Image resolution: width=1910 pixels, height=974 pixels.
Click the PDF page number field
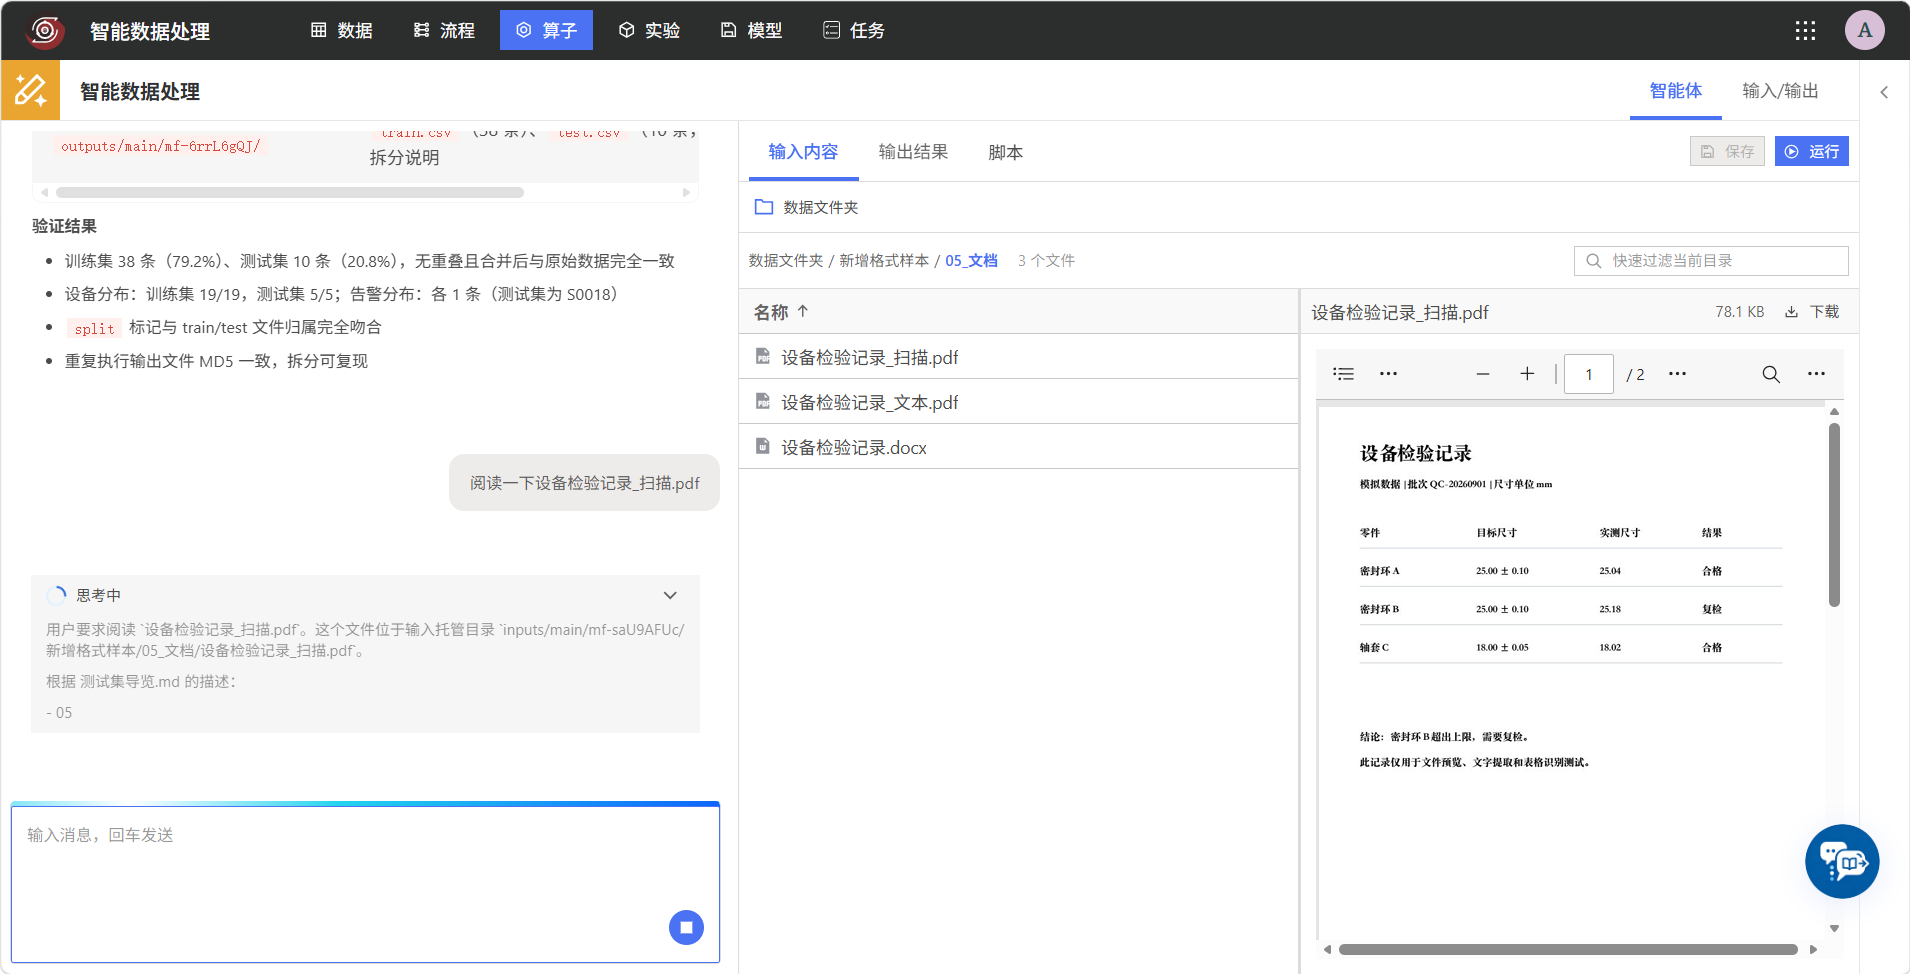pos(1588,374)
